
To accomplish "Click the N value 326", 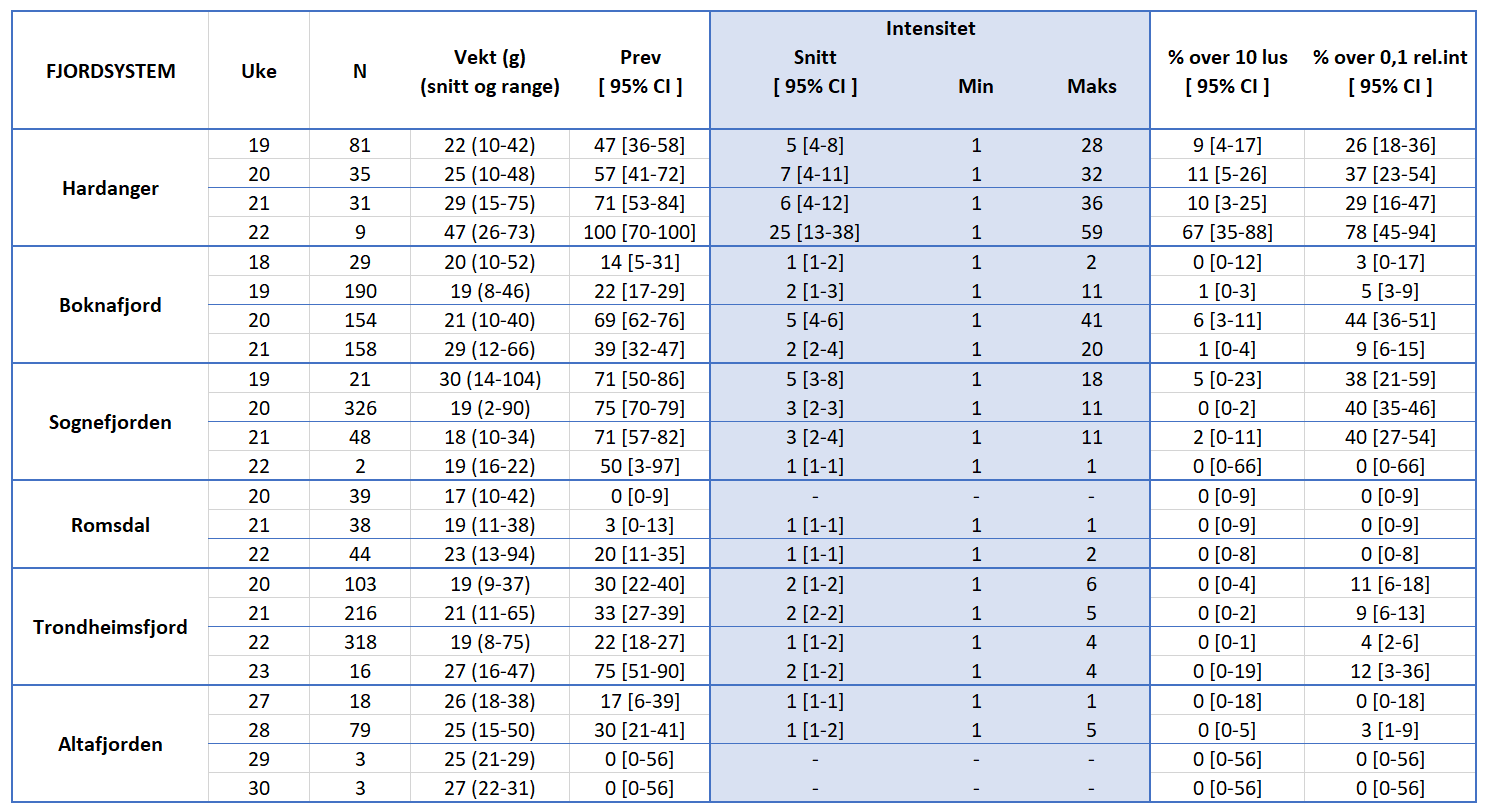I will click(x=360, y=408).
